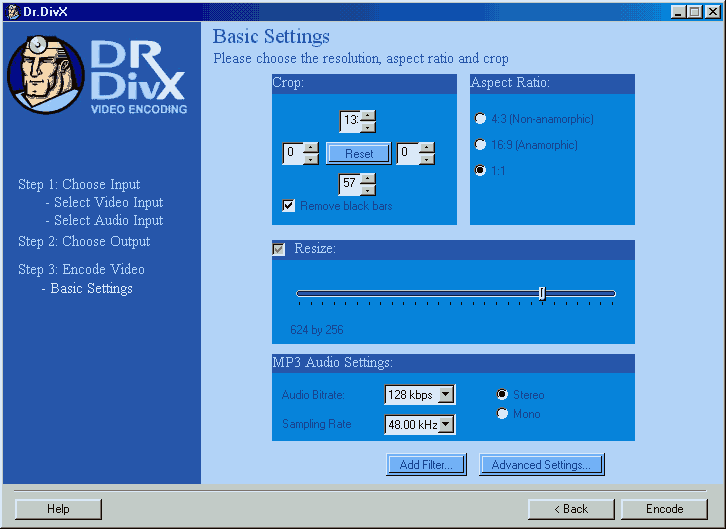726x529 pixels.
Task: Select the 16:9 (Anamorphic) aspect ratio
Action: click(x=481, y=145)
